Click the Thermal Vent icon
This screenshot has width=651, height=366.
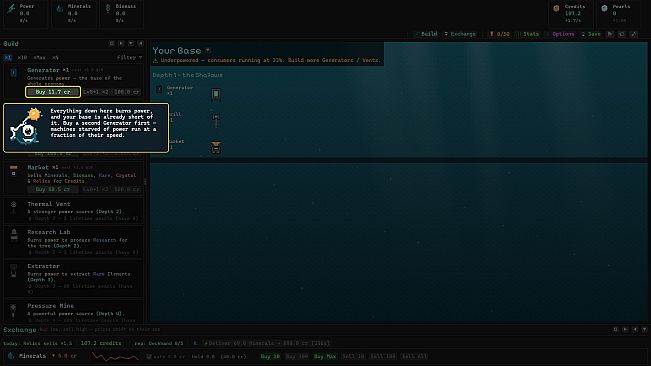(x=13, y=207)
